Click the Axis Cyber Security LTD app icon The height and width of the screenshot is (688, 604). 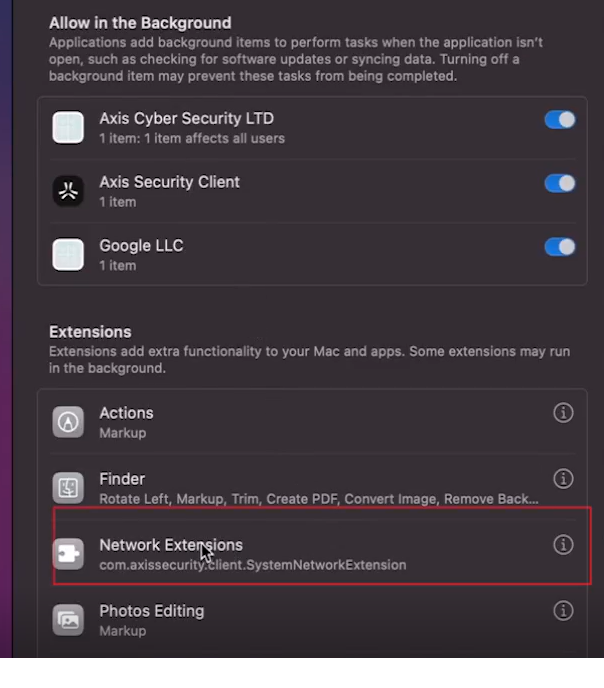[68, 127]
